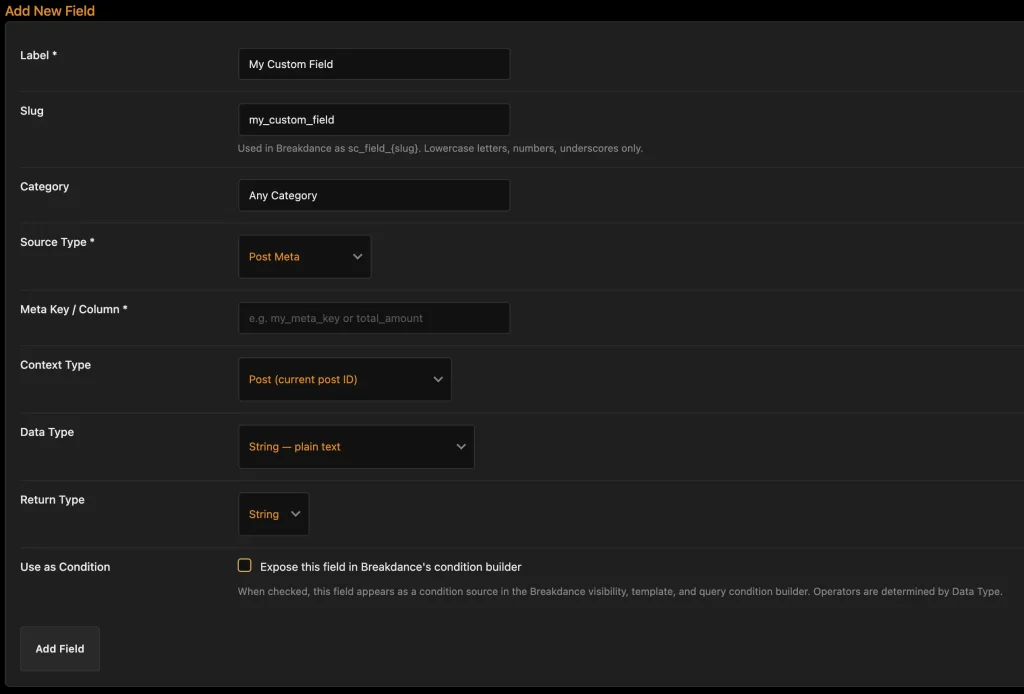Focus the Meta Key / Column input
This screenshot has width=1024, height=694.
click(374, 318)
